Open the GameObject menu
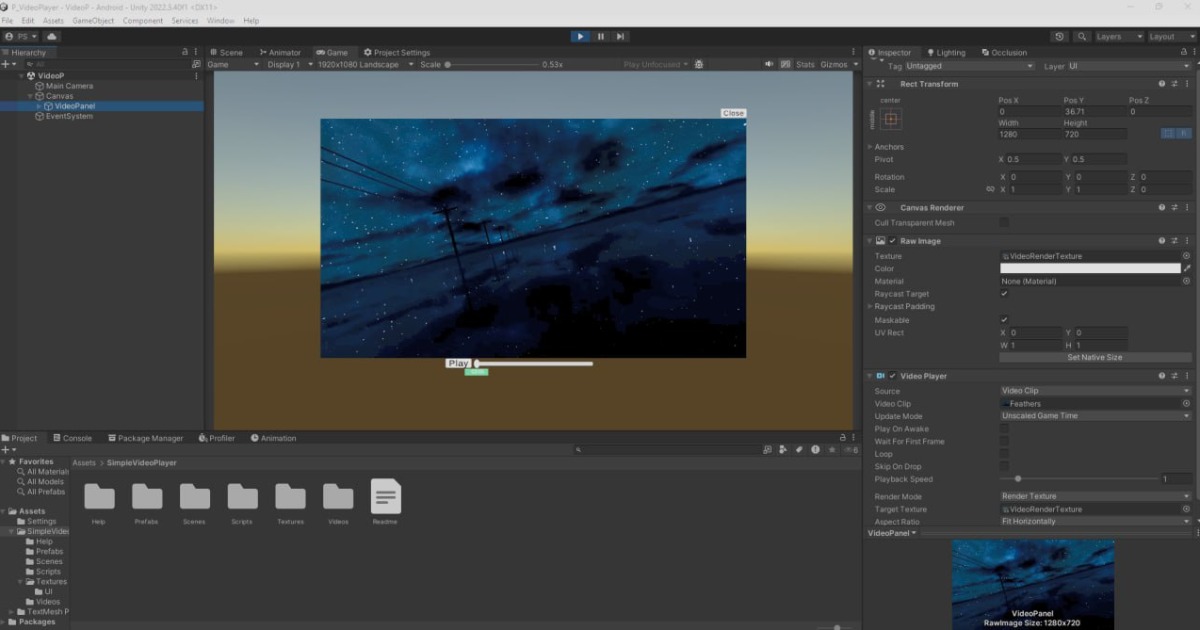Viewport: 1200px width, 630px height. pyautogui.click(x=92, y=19)
